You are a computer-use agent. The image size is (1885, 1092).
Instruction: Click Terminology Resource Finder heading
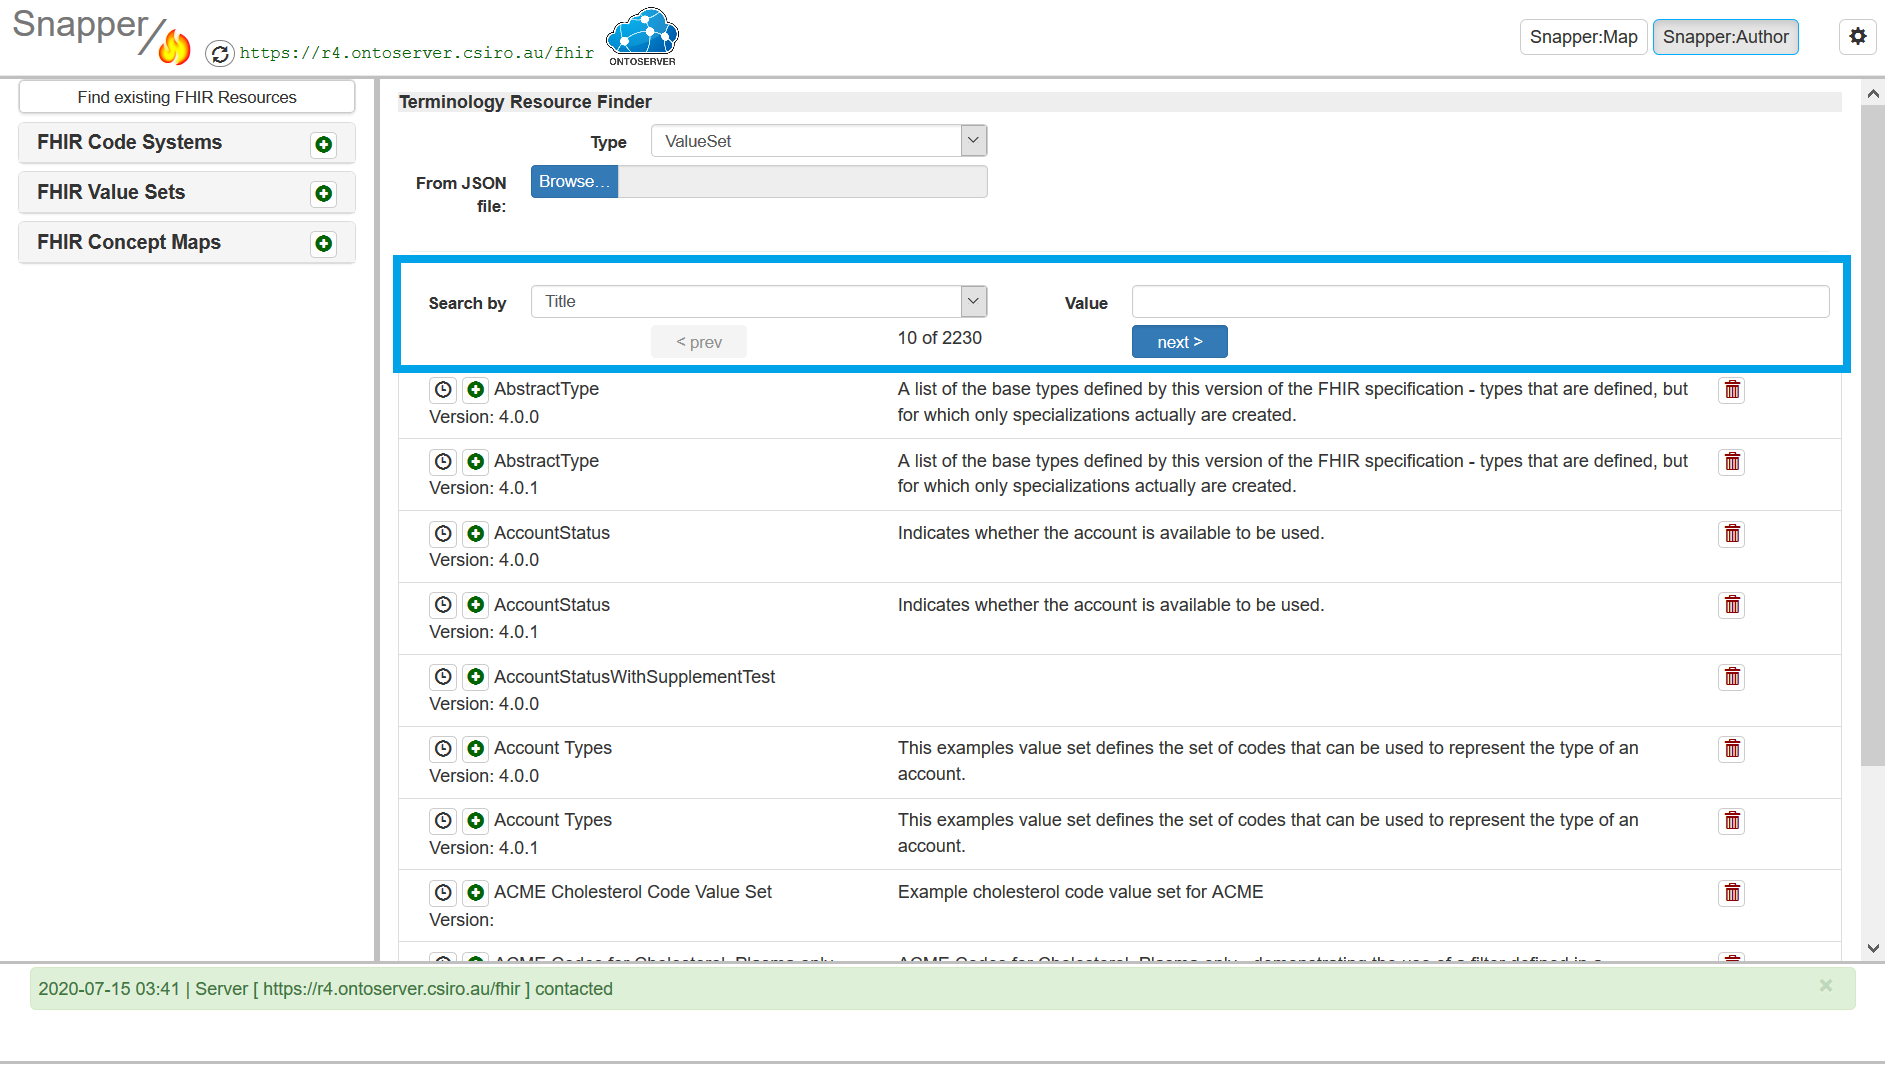coord(525,102)
